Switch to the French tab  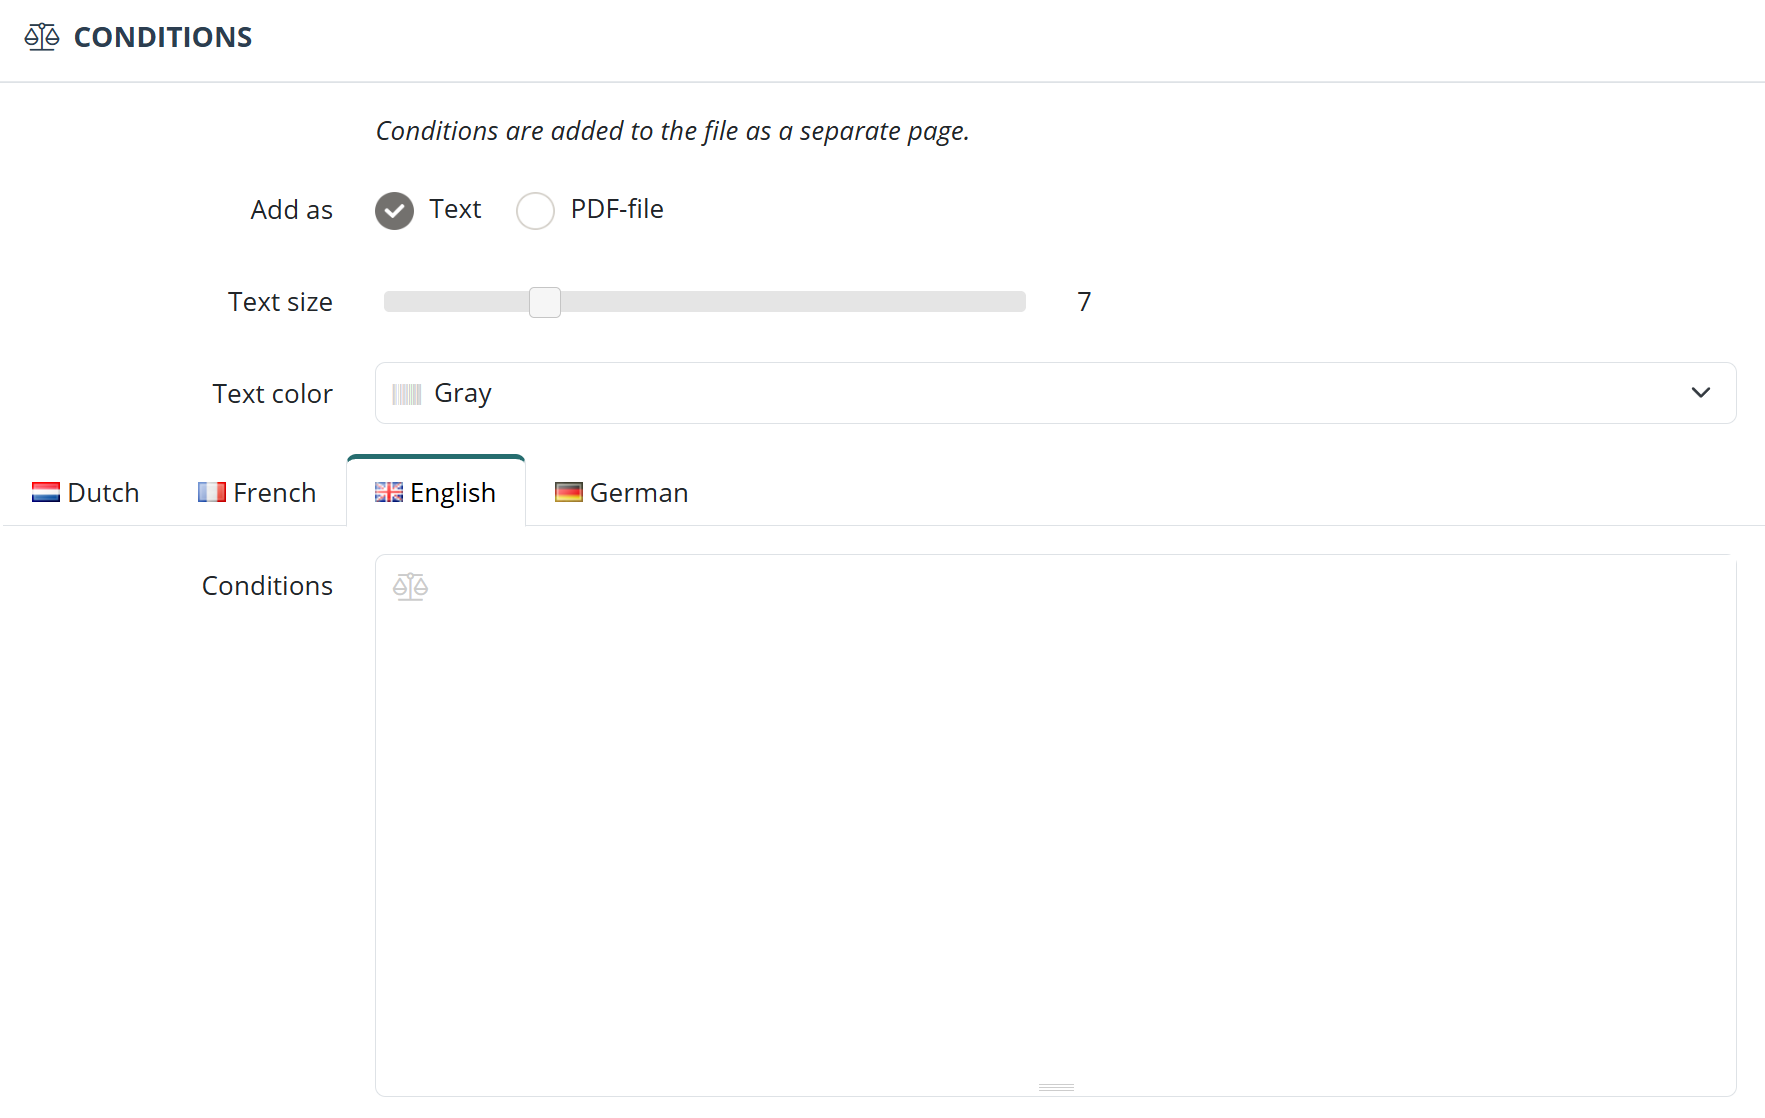pos(257,492)
